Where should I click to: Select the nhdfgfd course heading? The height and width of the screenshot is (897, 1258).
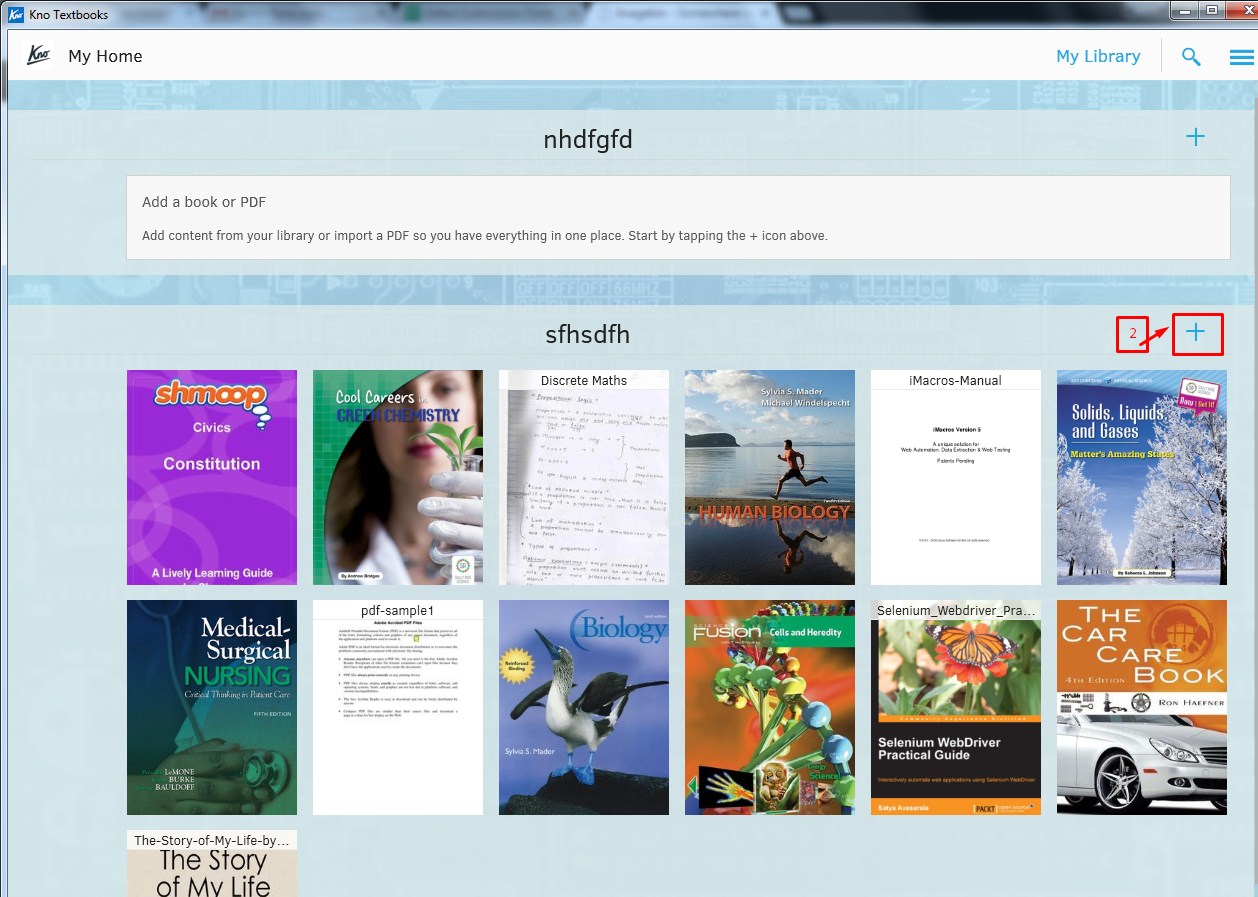[x=588, y=139]
